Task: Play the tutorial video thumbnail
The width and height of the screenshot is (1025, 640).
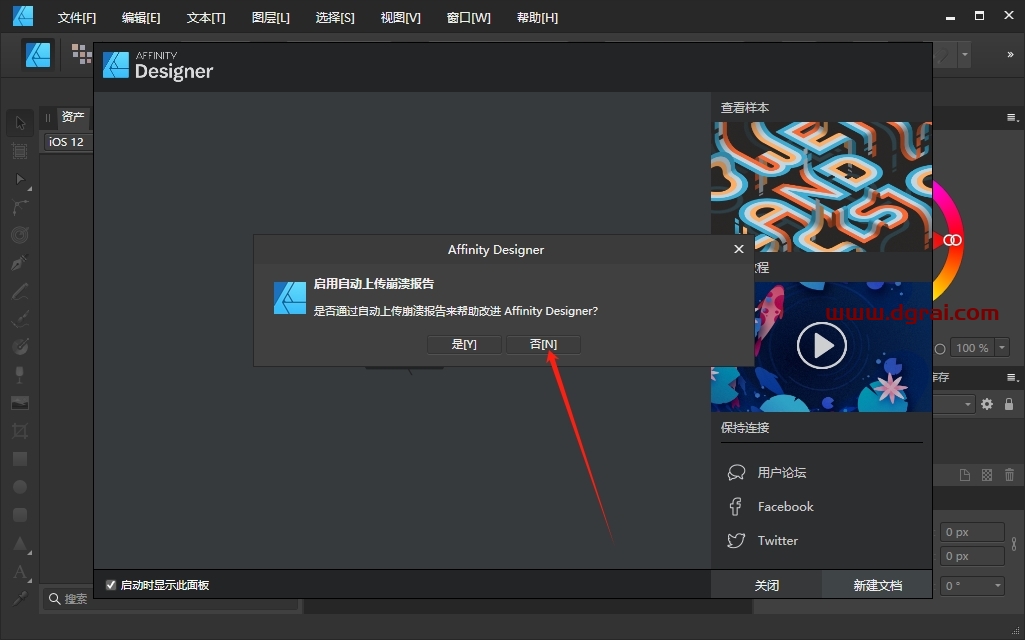Action: click(821, 346)
